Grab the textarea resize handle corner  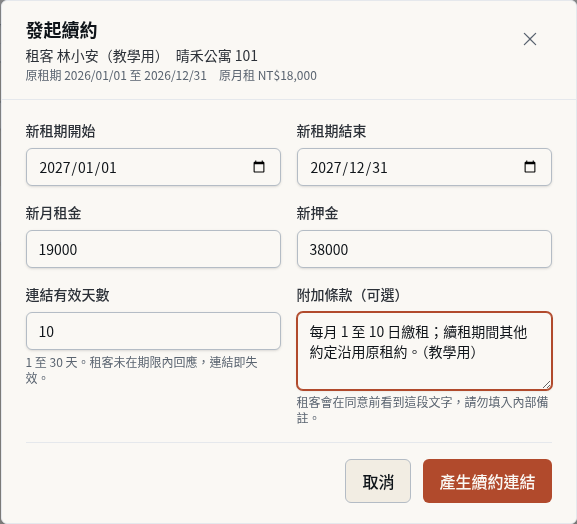tap(546, 385)
